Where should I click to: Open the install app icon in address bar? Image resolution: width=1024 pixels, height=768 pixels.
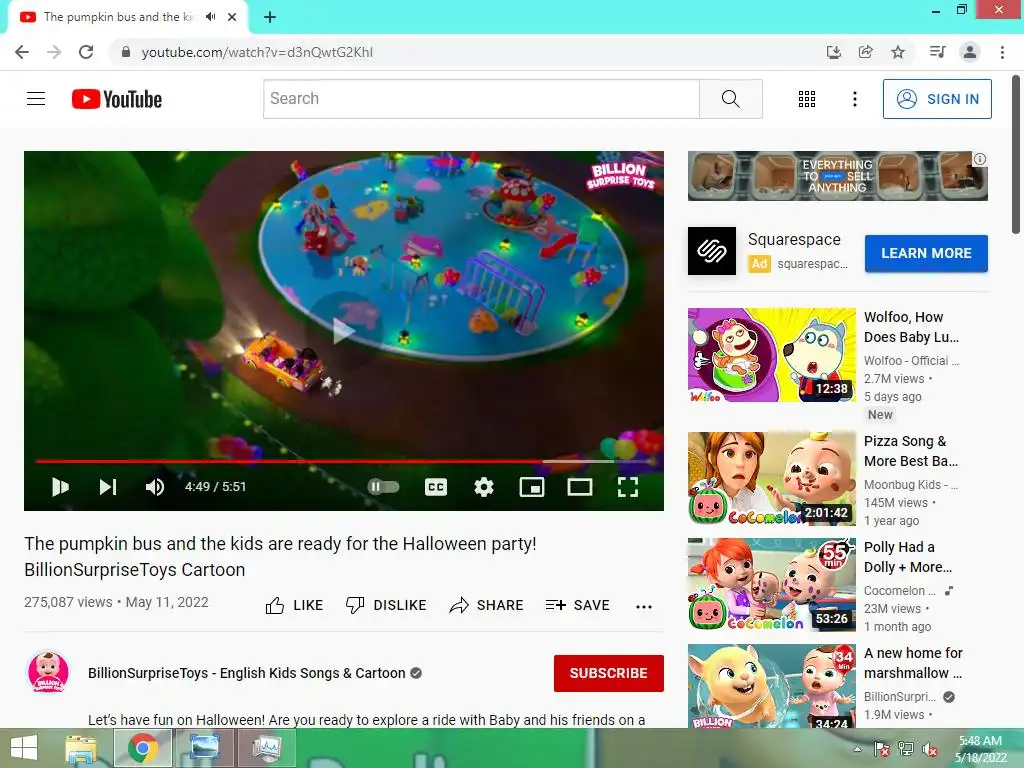coord(833,52)
